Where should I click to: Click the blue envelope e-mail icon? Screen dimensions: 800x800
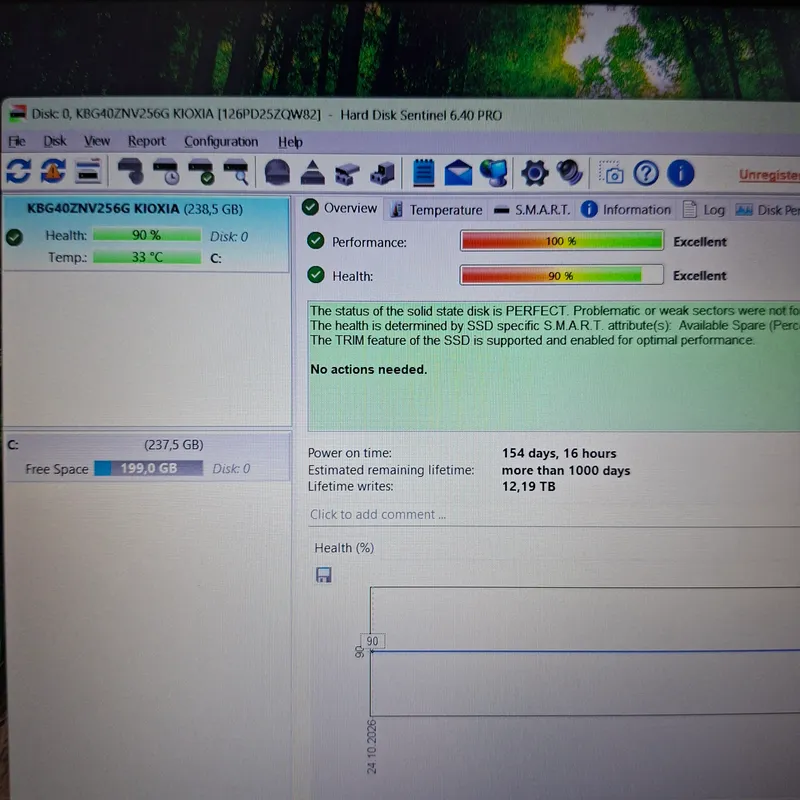[458, 172]
